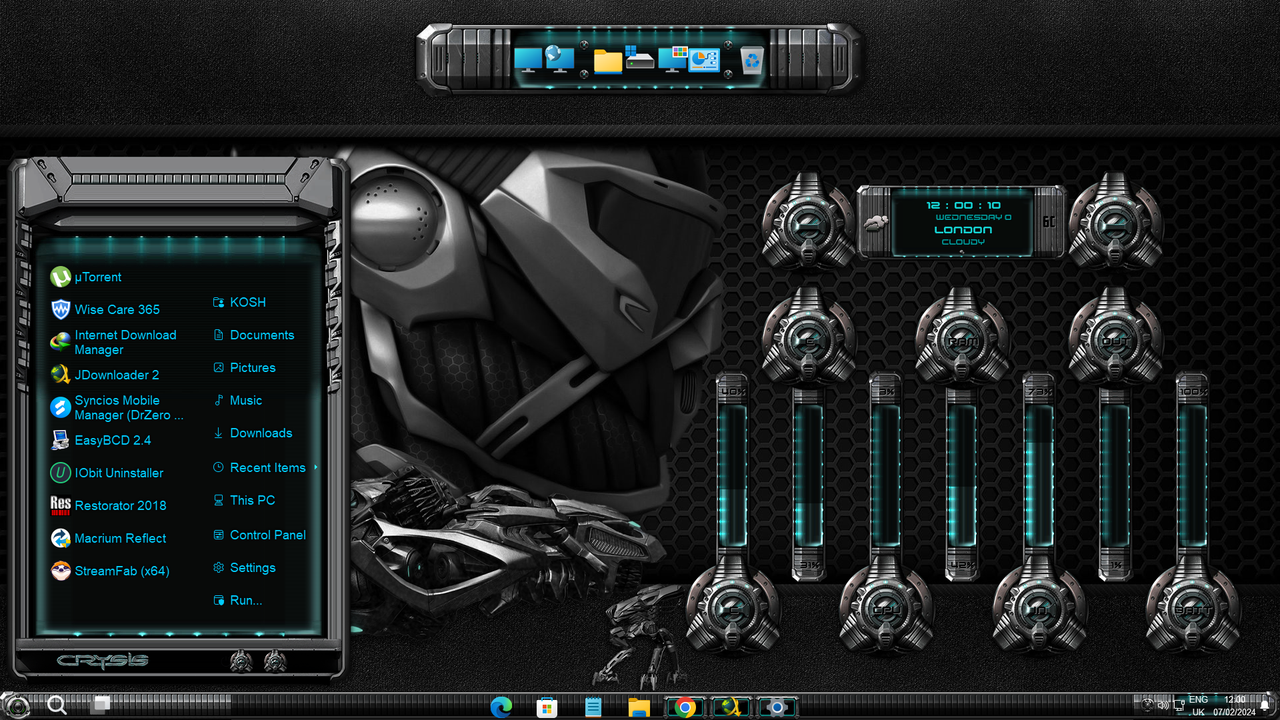The height and width of the screenshot is (720, 1280).
Task: Switch to Google Chrome on the taskbar
Action: pos(685,707)
